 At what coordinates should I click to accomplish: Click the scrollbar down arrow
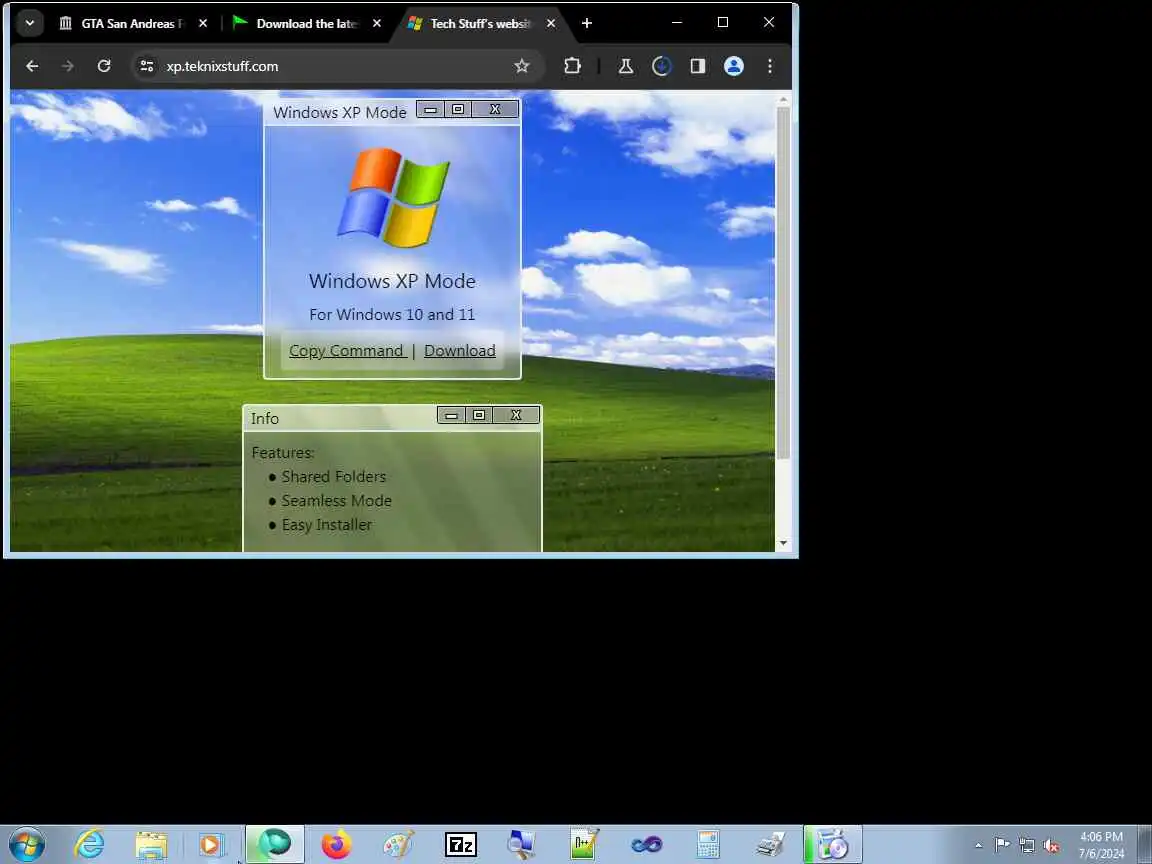[783, 543]
